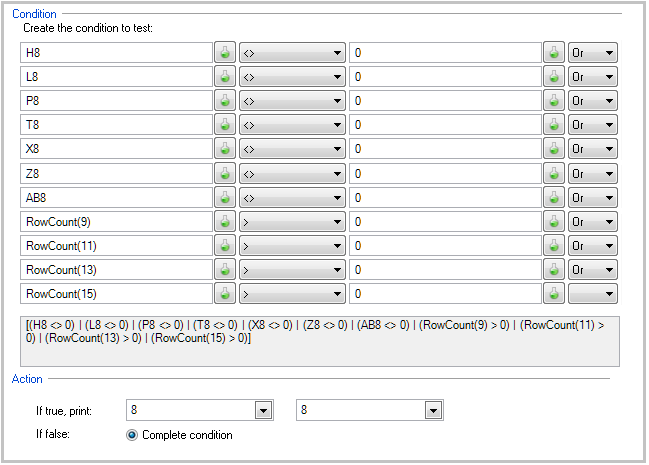
Task: Click the value-side flask icon in the RowCount(13) row
Action: [x=554, y=270]
